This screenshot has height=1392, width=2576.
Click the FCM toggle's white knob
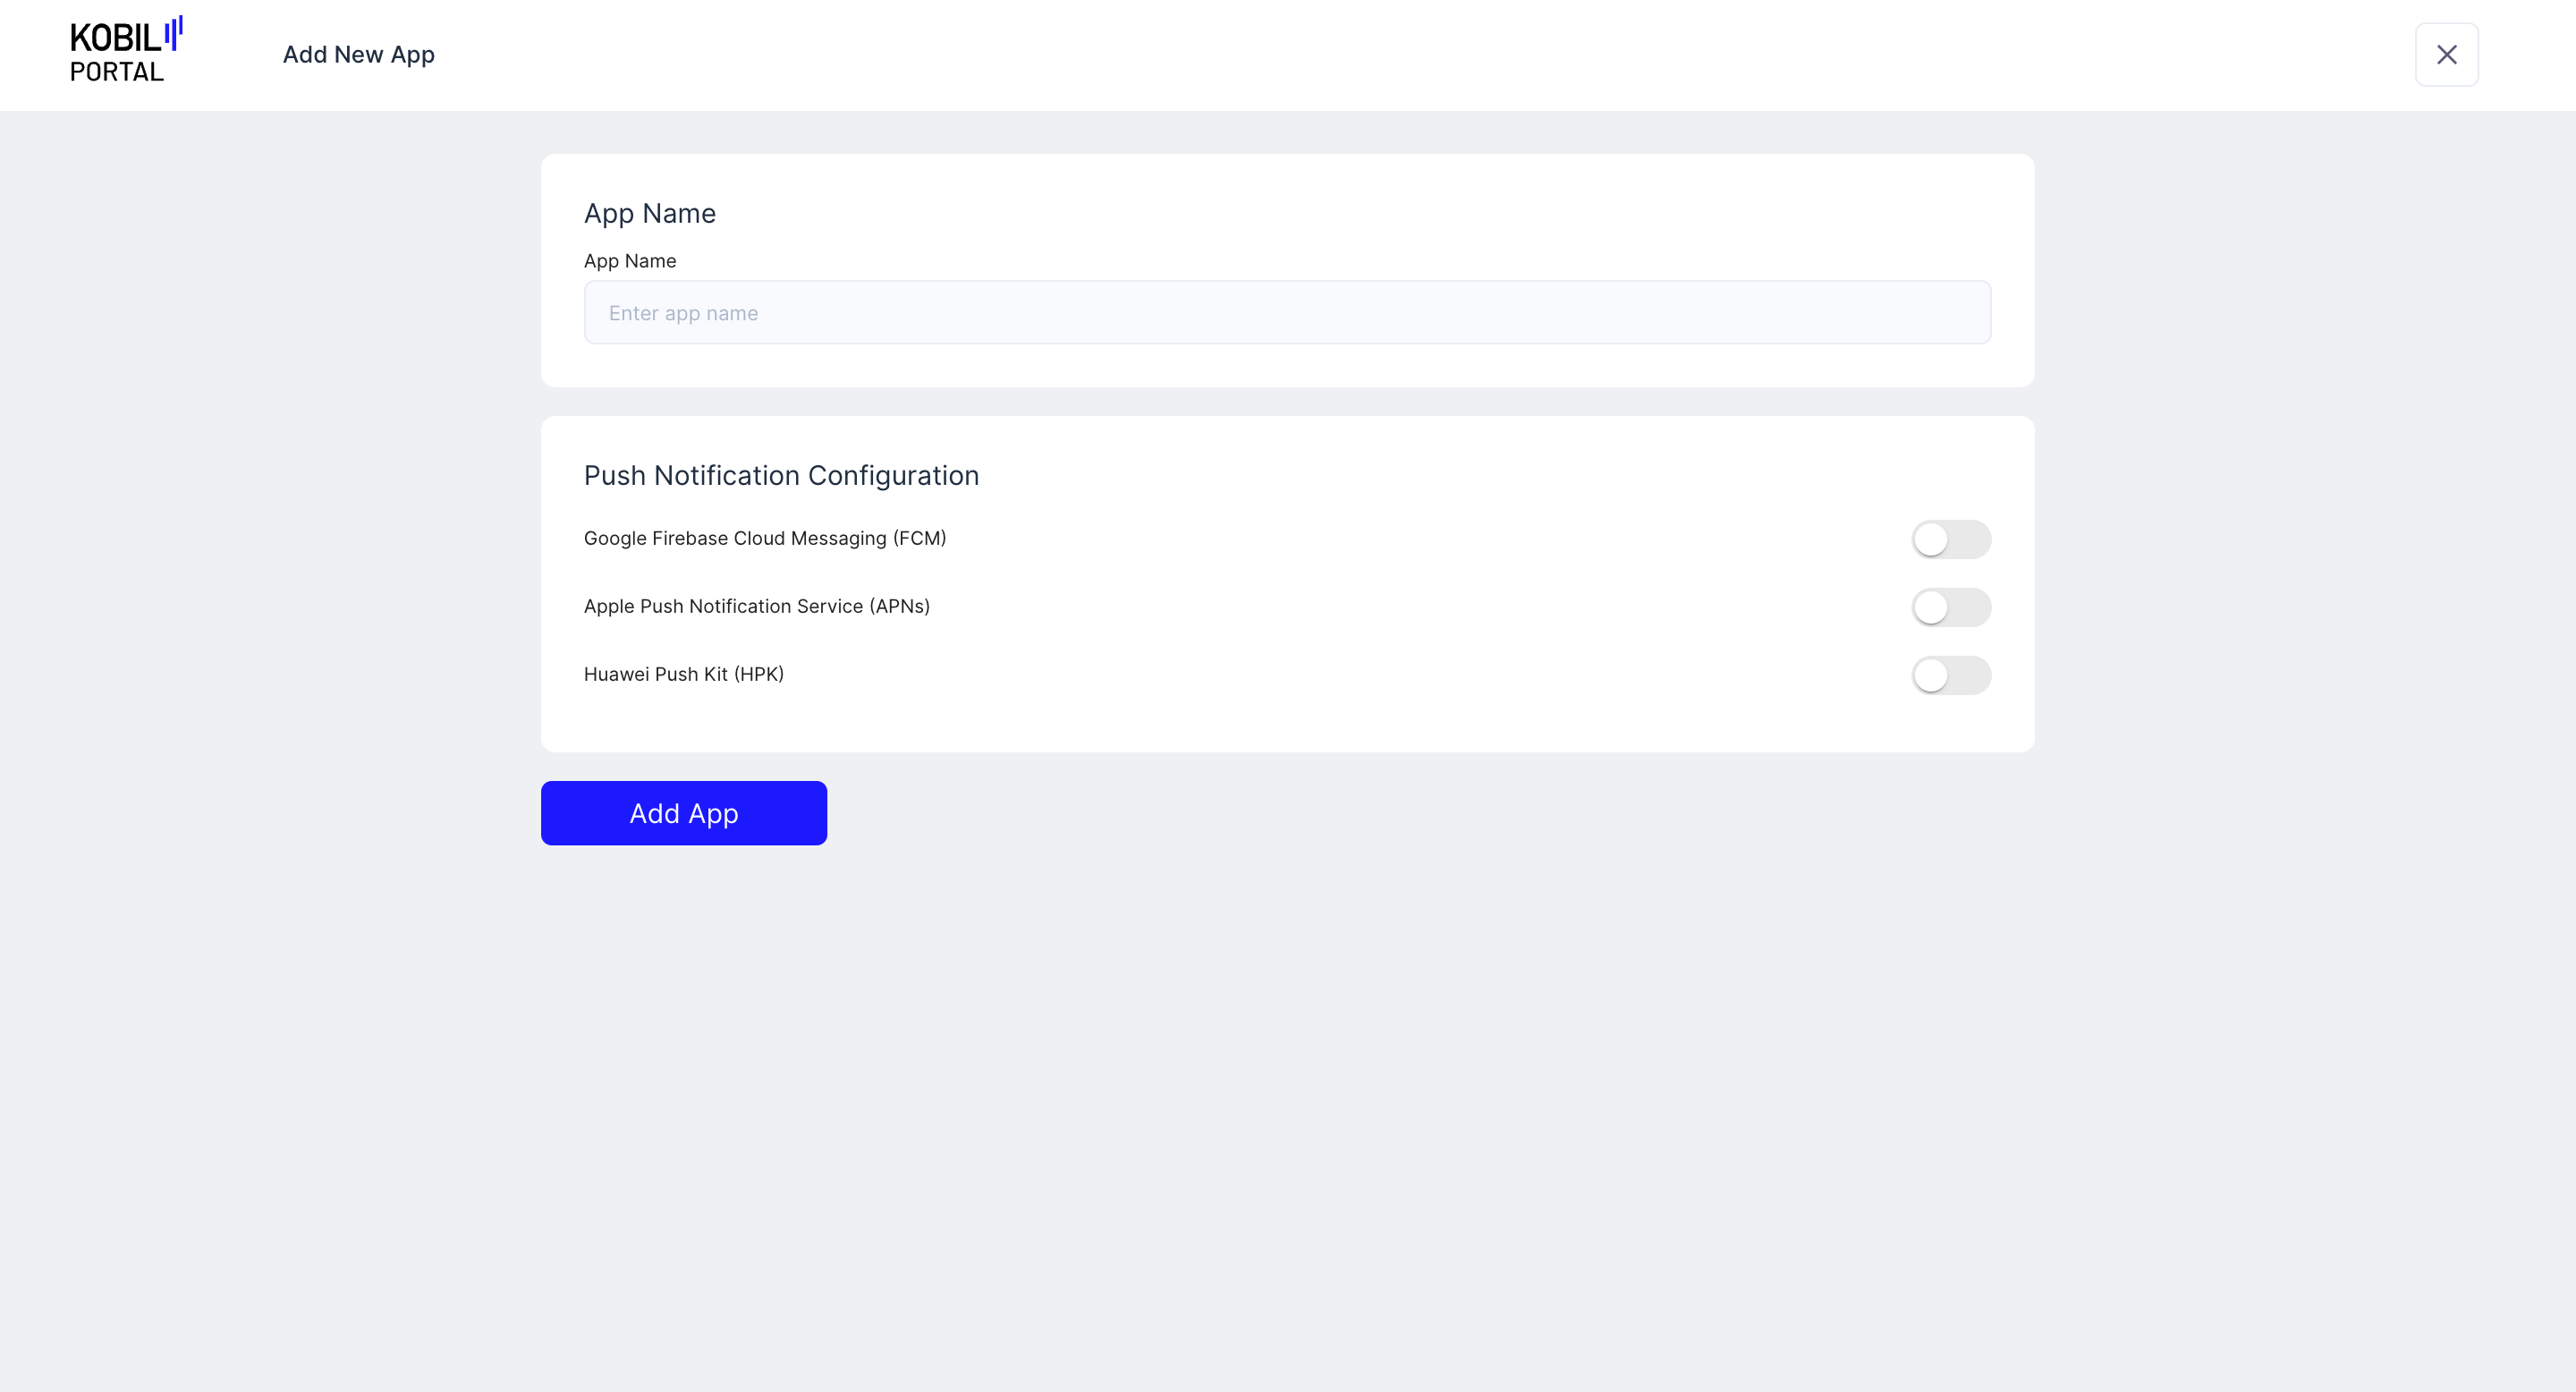1931,539
